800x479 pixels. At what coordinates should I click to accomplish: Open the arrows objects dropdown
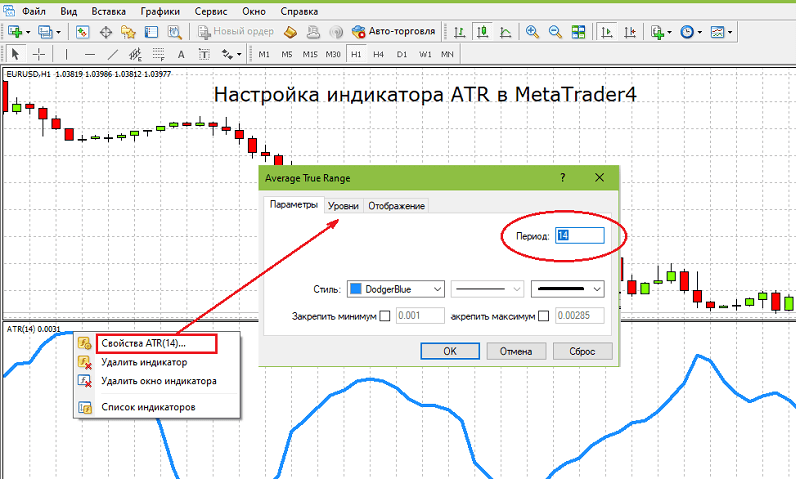point(239,54)
